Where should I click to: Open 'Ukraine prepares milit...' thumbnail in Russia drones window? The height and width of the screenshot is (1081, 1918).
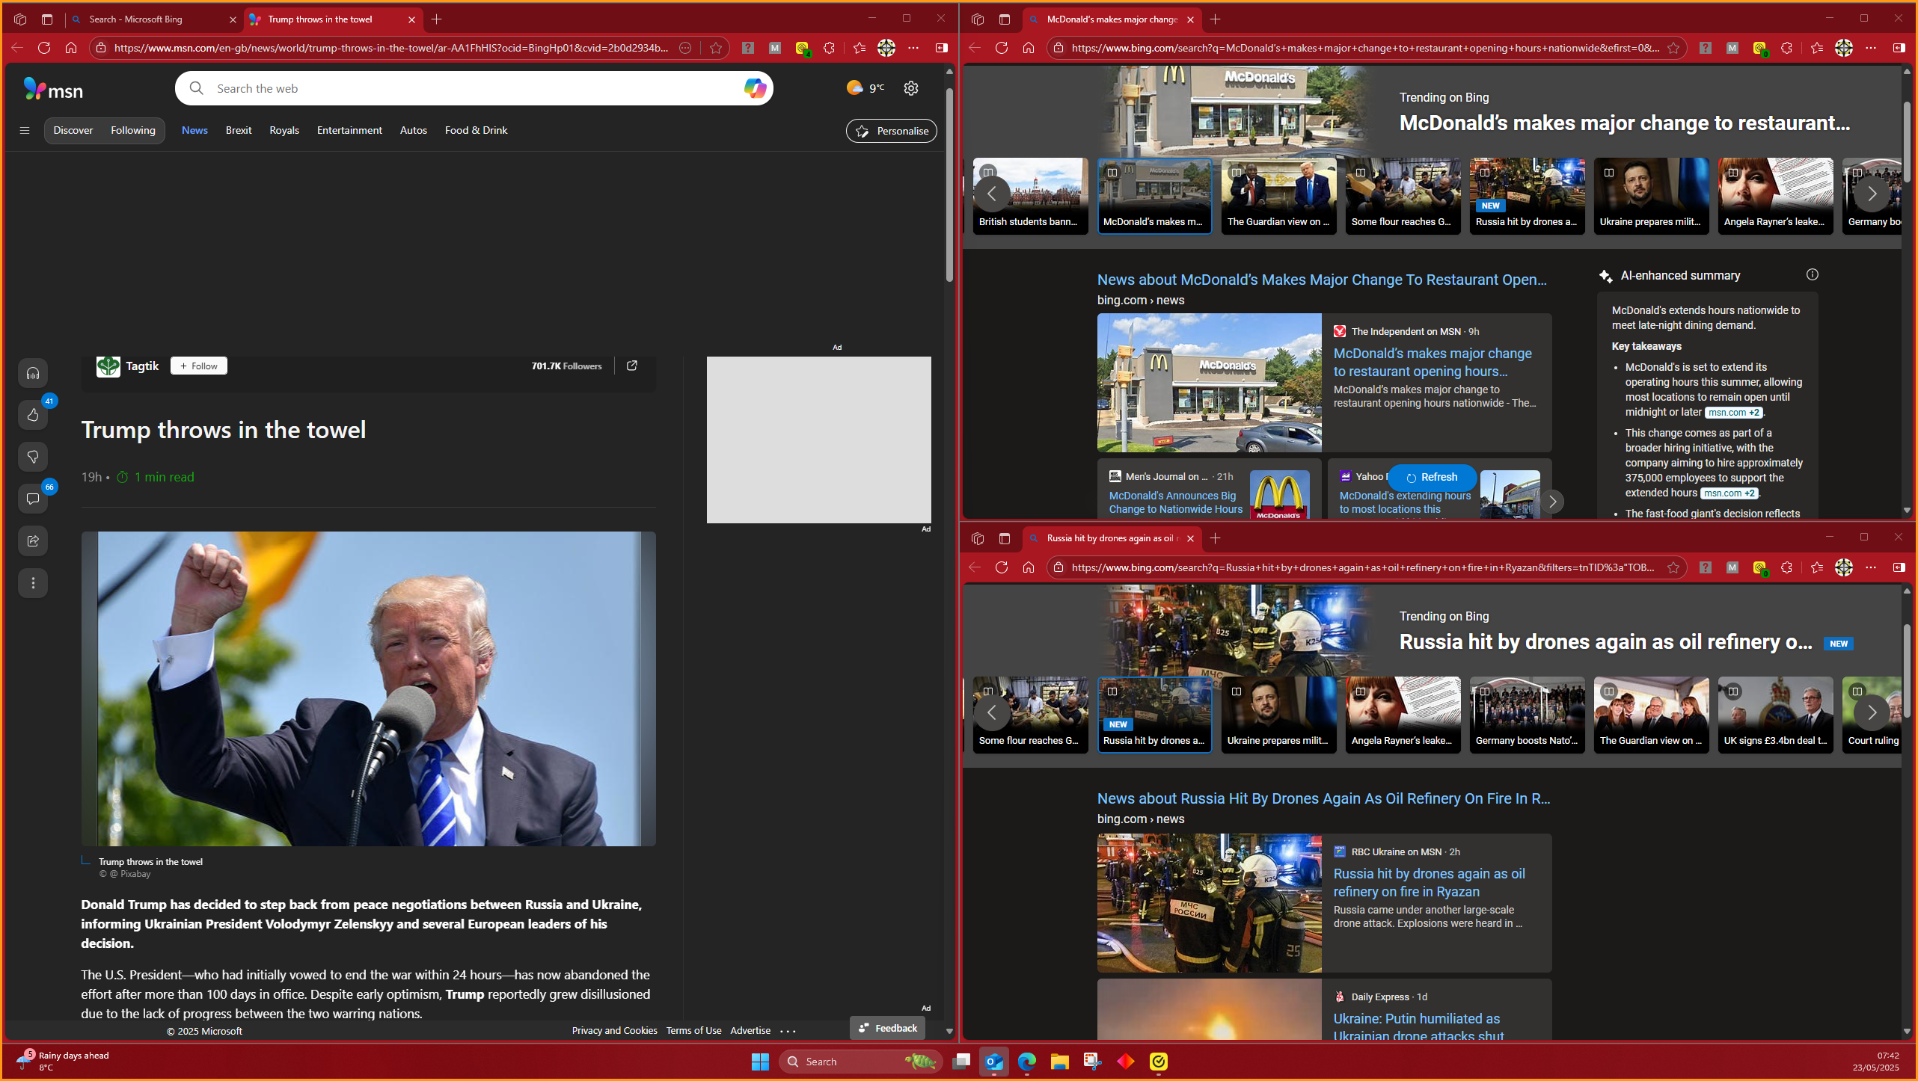[x=1279, y=715]
